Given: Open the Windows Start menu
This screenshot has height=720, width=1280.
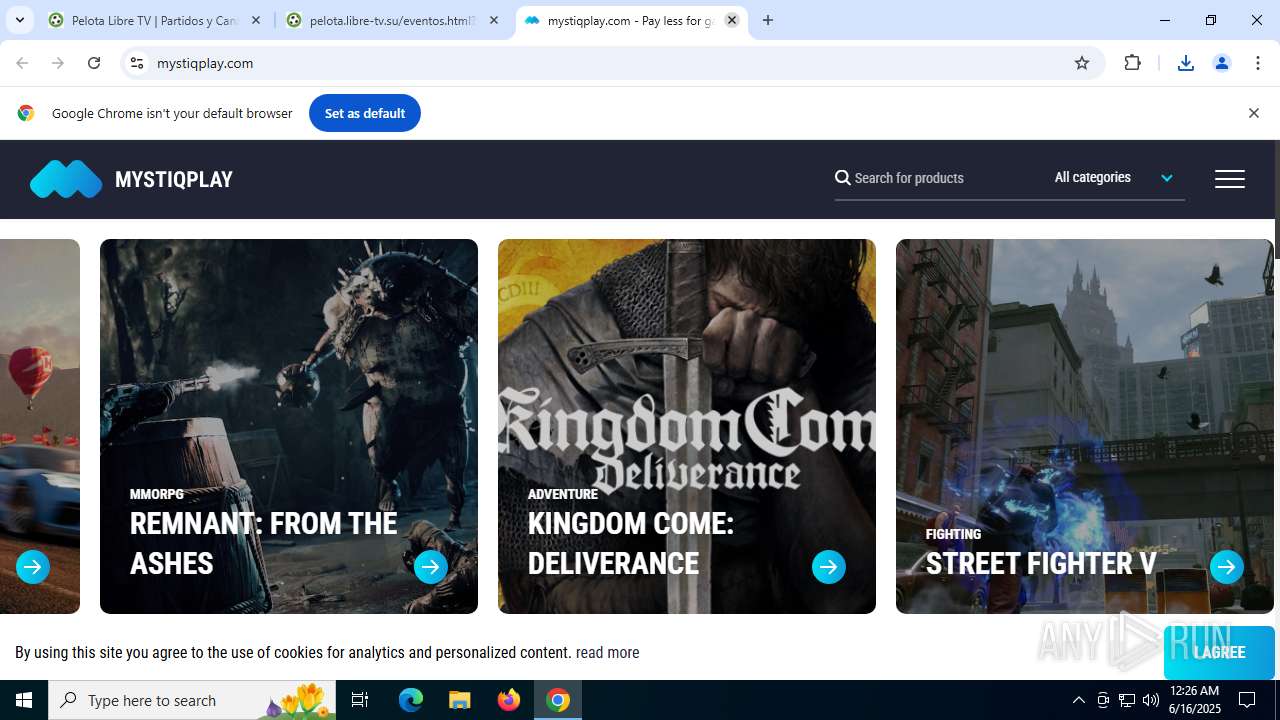Looking at the screenshot, I should [x=24, y=700].
